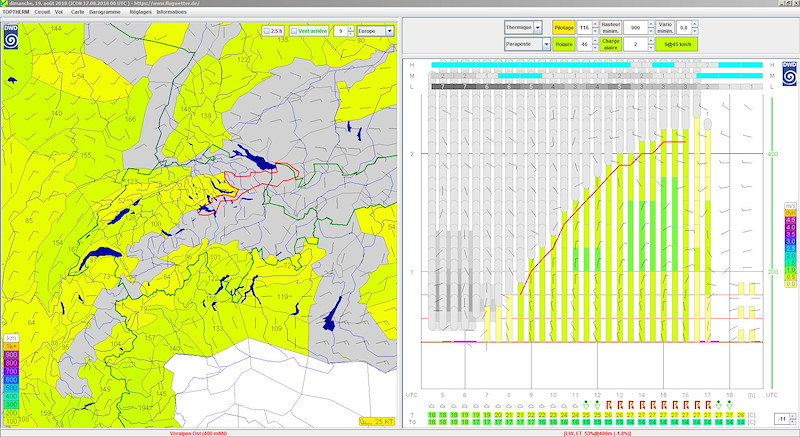Image resolution: width=800 pixels, height=437 pixels.
Task: Increase Vario minim. value 0.8
Action: [x=694, y=24]
